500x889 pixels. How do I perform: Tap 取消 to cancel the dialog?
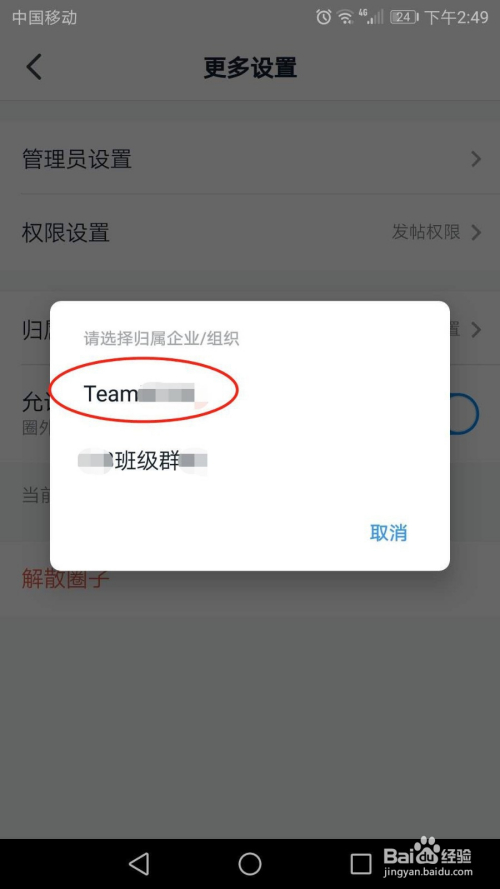coord(388,533)
